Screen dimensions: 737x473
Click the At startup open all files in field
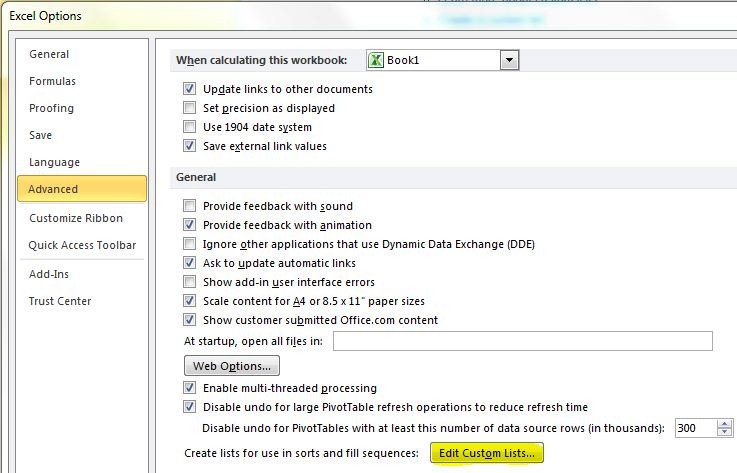click(x=523, y=341)
